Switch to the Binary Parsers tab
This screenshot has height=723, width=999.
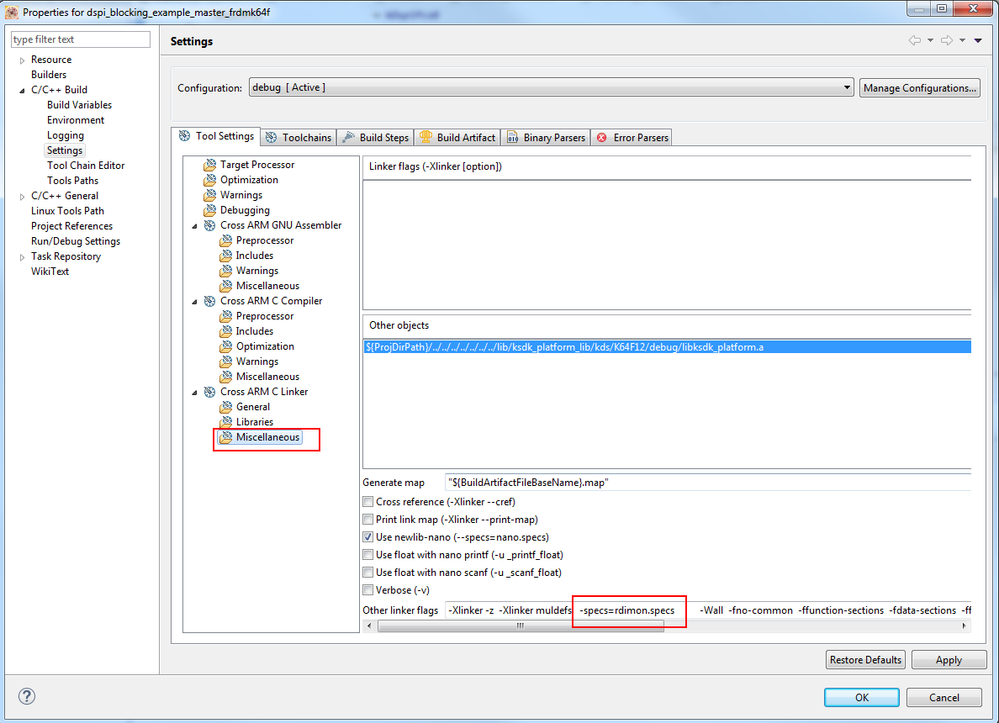(546, 138)
